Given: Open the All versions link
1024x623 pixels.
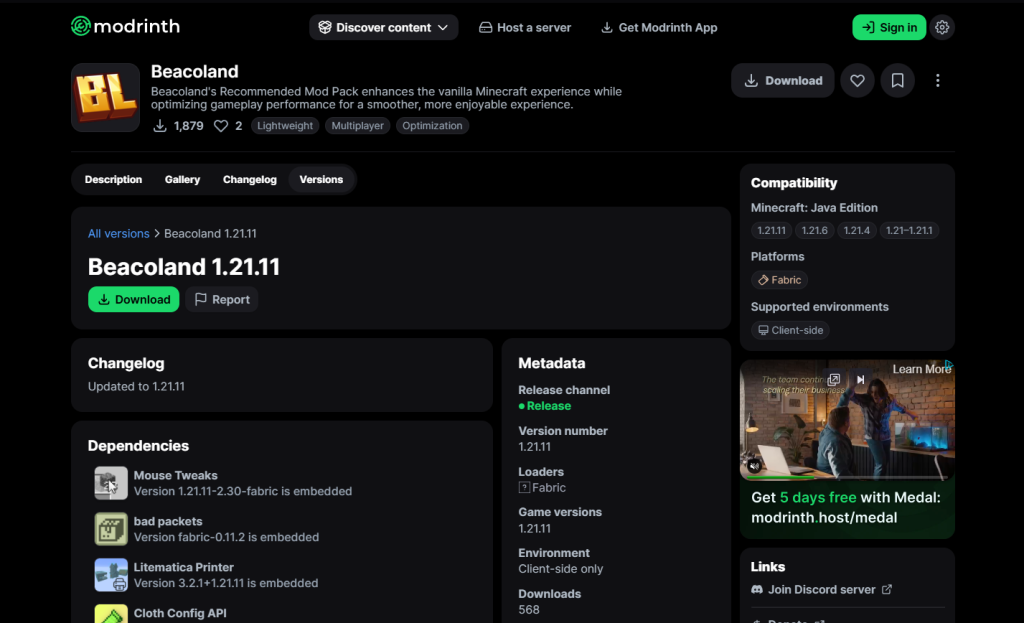Looking at the screenshot, I should click(119, 233).
